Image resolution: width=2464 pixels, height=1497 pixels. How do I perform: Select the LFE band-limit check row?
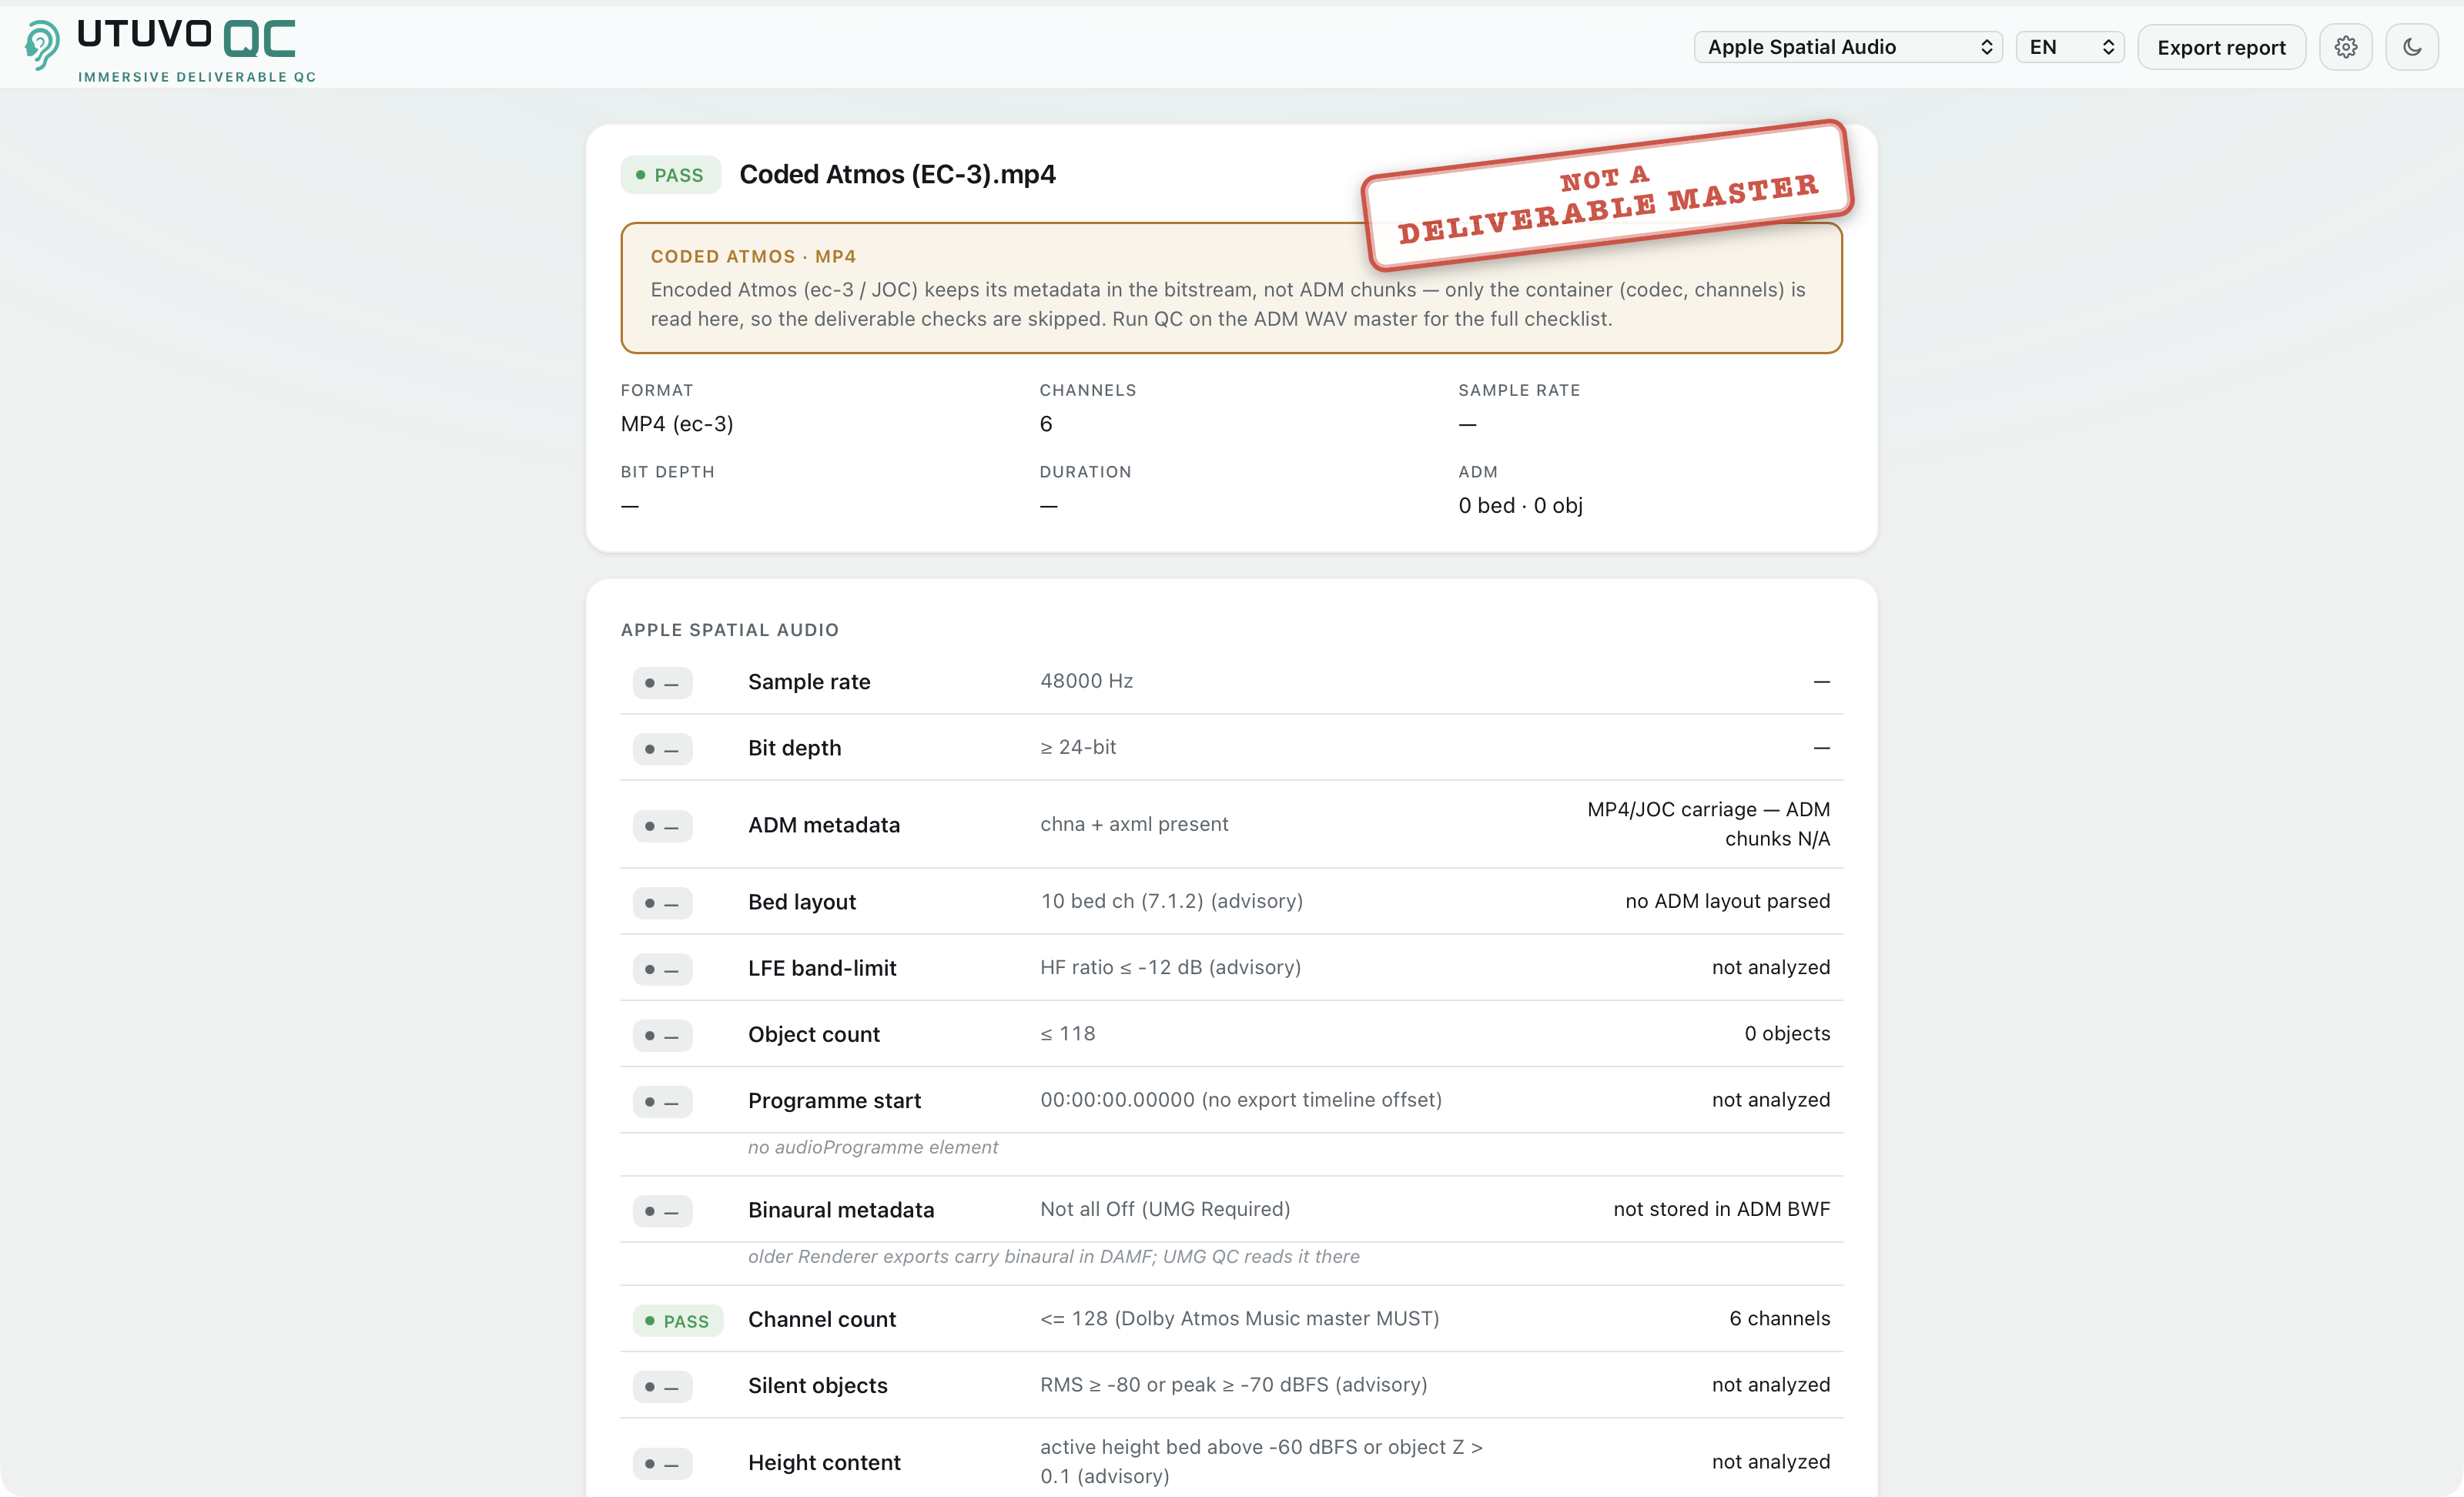point(1231,968)
